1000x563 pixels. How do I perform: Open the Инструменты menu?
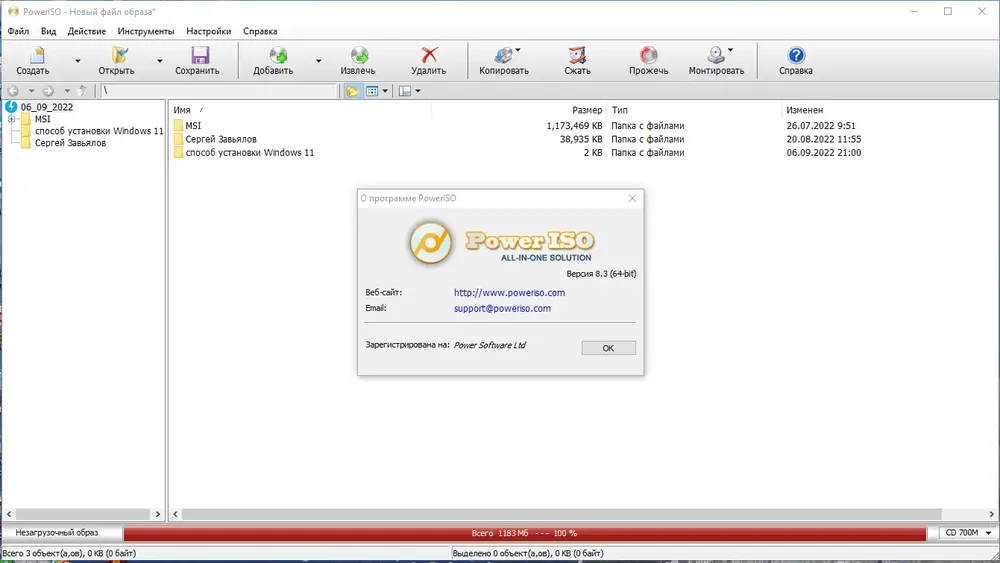click(145, 31)
